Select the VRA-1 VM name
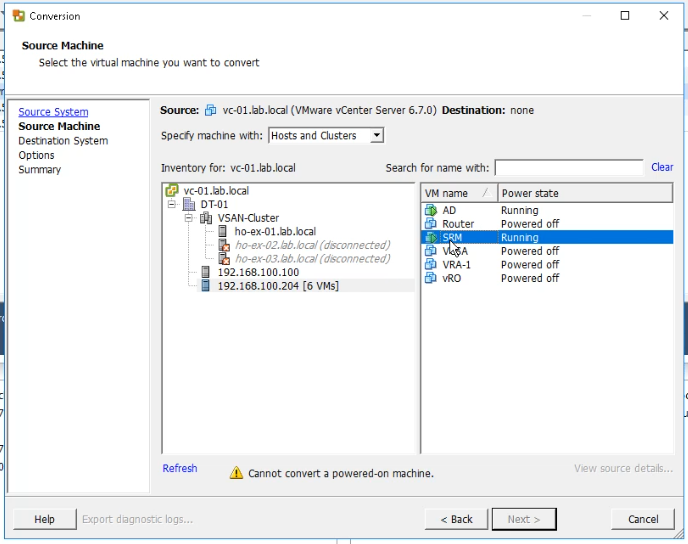Screen dimensions: 688x544 pyautogui.click(x=456, y=265)
